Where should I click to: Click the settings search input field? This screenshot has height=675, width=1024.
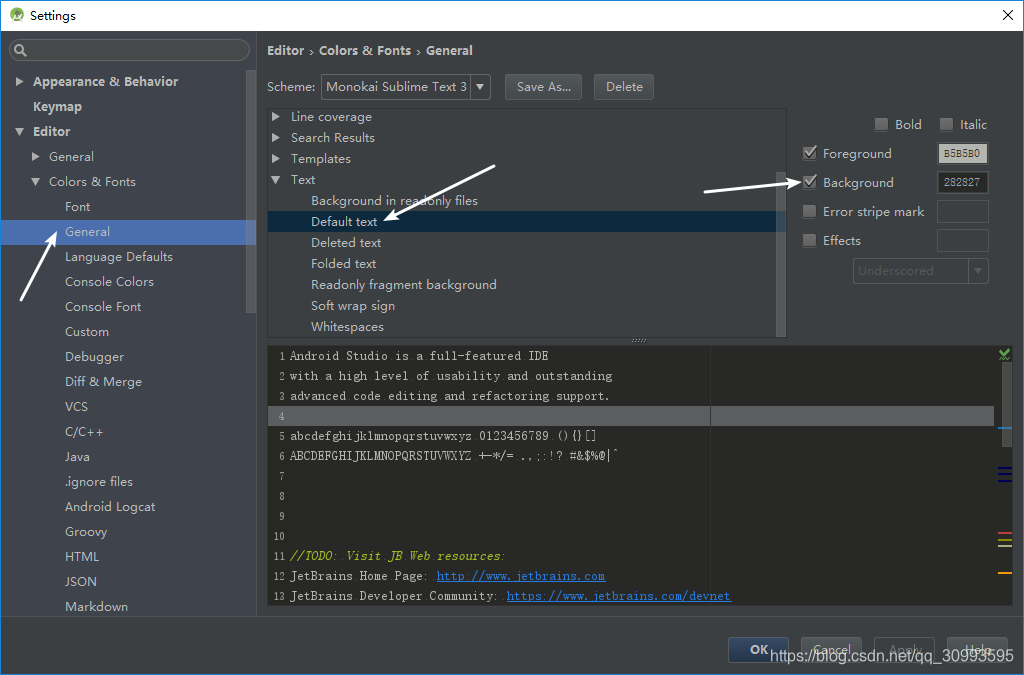[x=129, y=50]
